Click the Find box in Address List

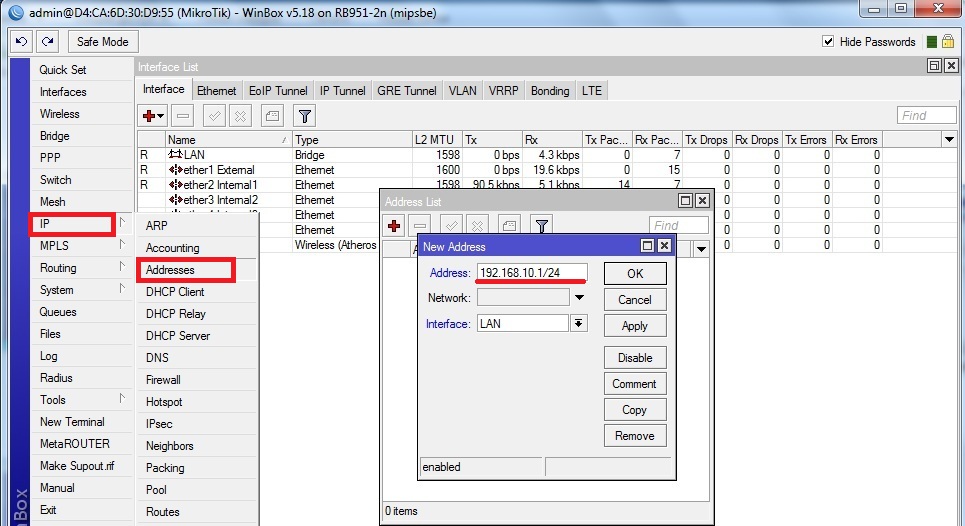pyautogui.click(x=679, y=225)
